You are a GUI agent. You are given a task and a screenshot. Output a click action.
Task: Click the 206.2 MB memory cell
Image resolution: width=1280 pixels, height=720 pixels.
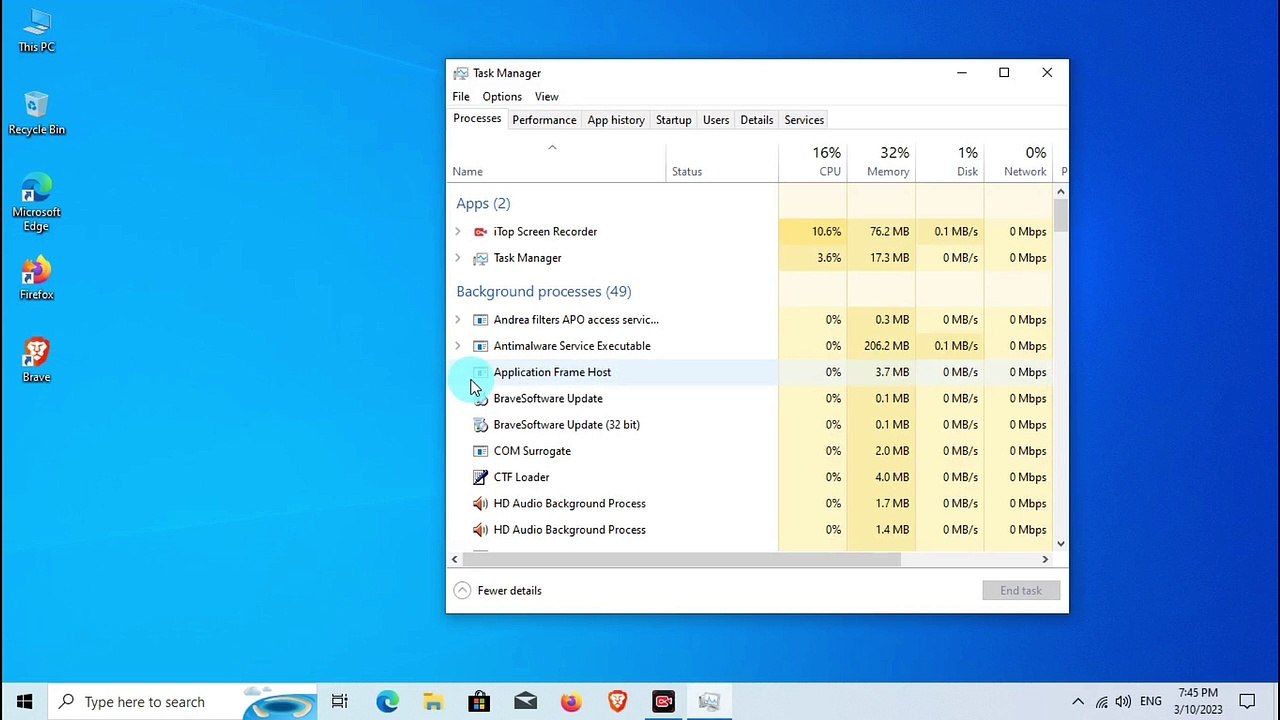point(881,346)
